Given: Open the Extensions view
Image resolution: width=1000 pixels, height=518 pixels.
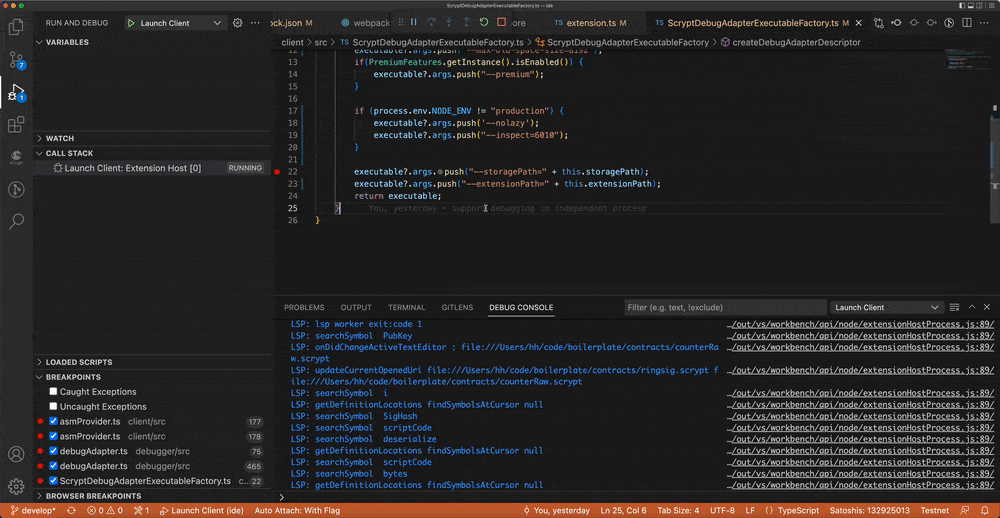Looking at the screenshot, I should [17, 124].
